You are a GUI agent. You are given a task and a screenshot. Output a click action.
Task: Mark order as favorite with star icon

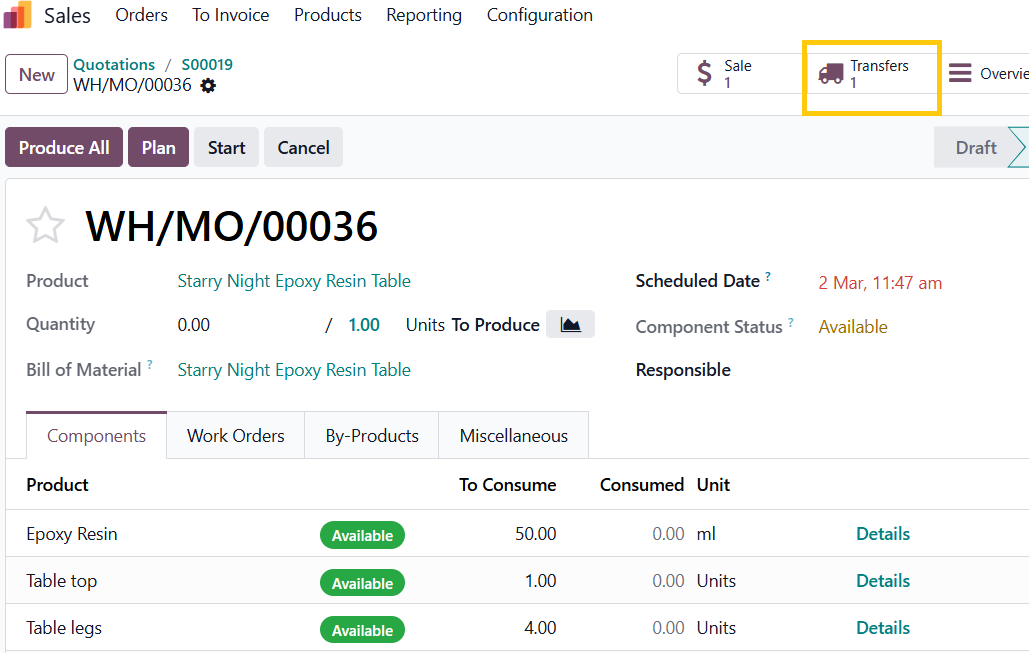tap(45, 226)
